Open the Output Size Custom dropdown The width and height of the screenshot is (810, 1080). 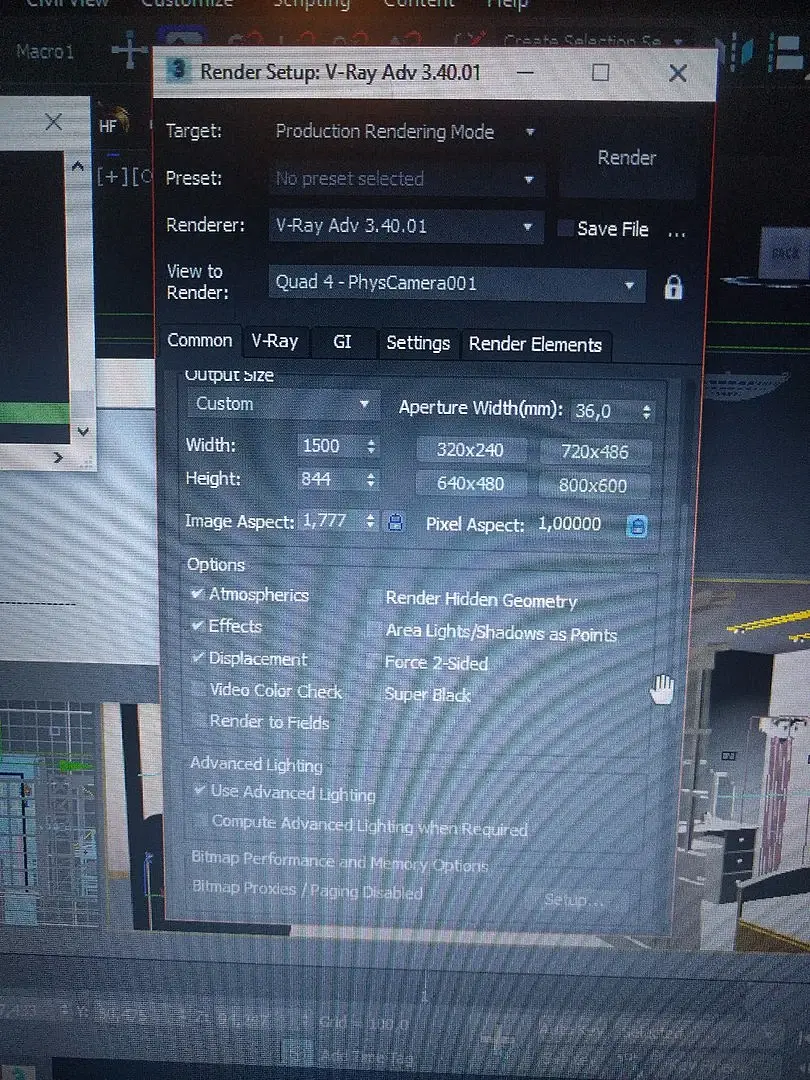pos(283,404)
